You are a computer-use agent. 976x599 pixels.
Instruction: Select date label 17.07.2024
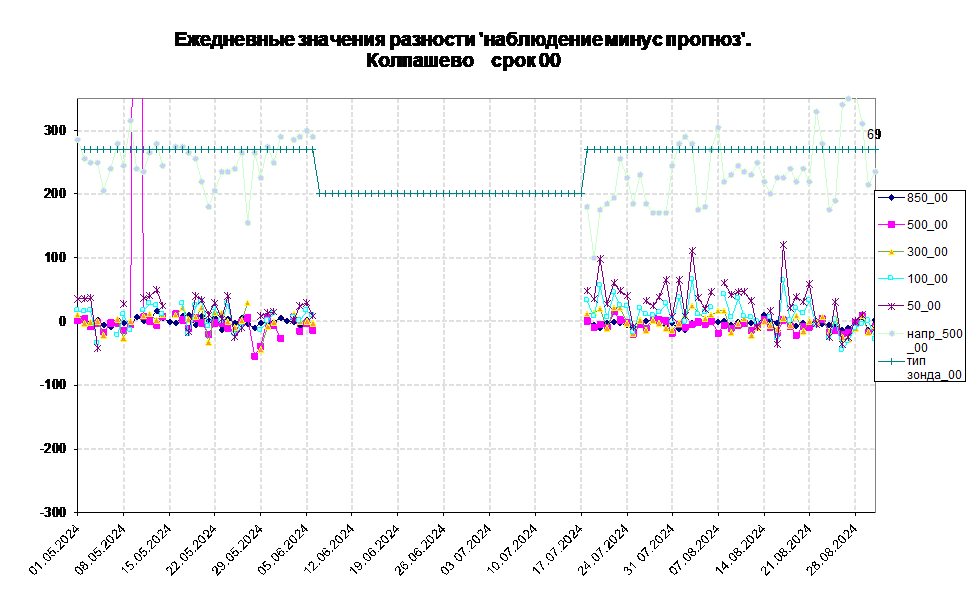click(x=558, y=550)
